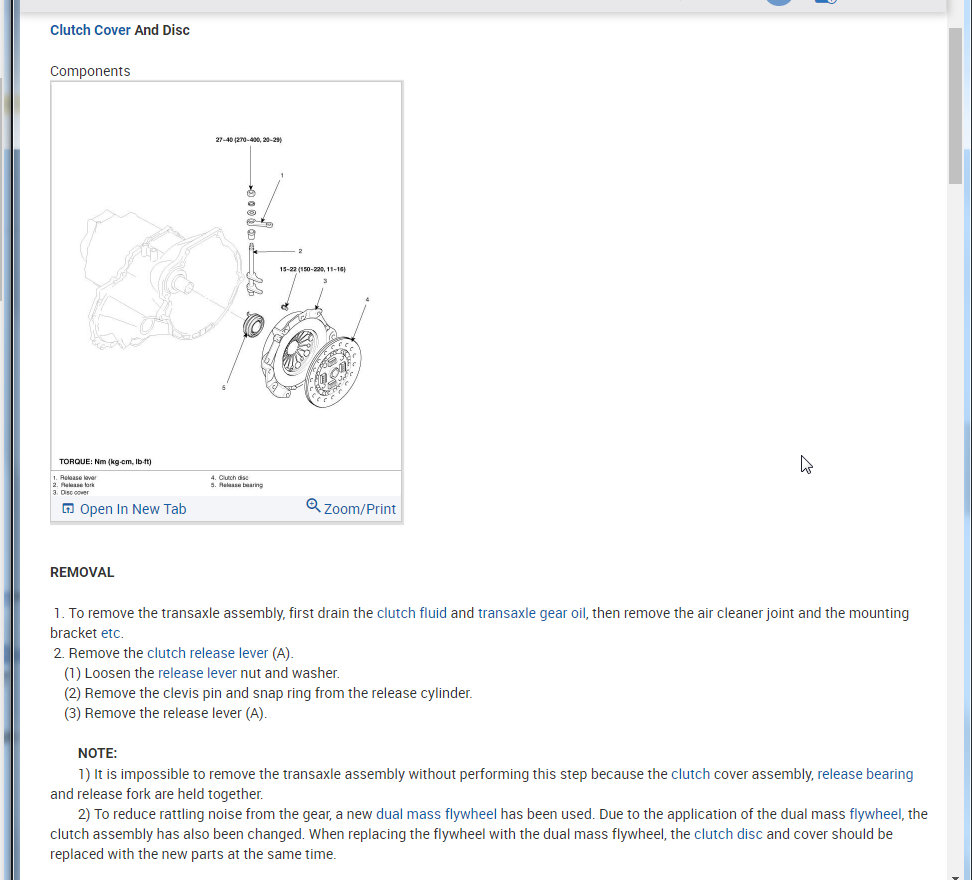Screen dimensions: 972x880
Task: Follow the 'dual mass flywheel' link
Action: (436, 814)
